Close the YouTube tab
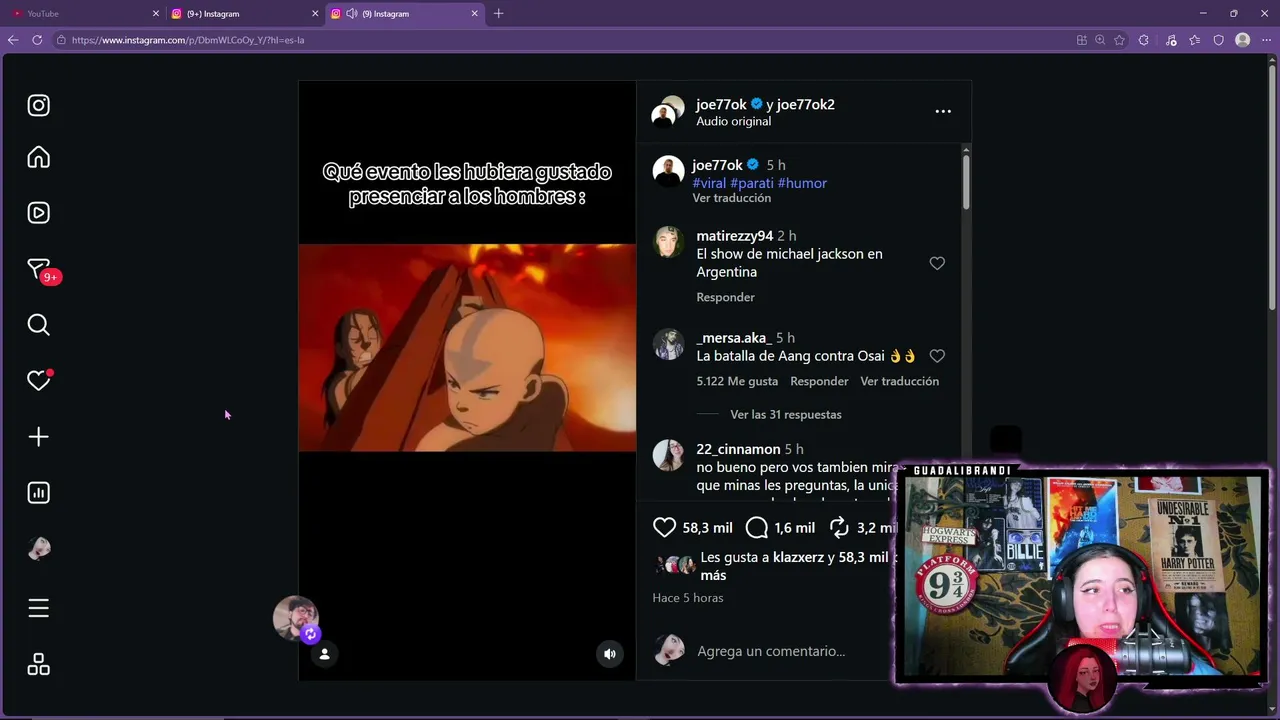Image resolution: width=1280 pixels, height=720 pixels. tap(156, 14)
